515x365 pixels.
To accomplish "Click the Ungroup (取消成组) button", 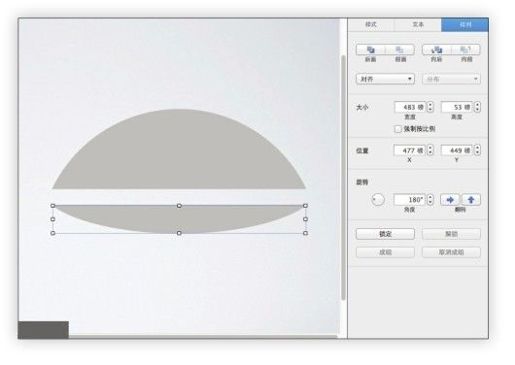I will pos(451,252).
